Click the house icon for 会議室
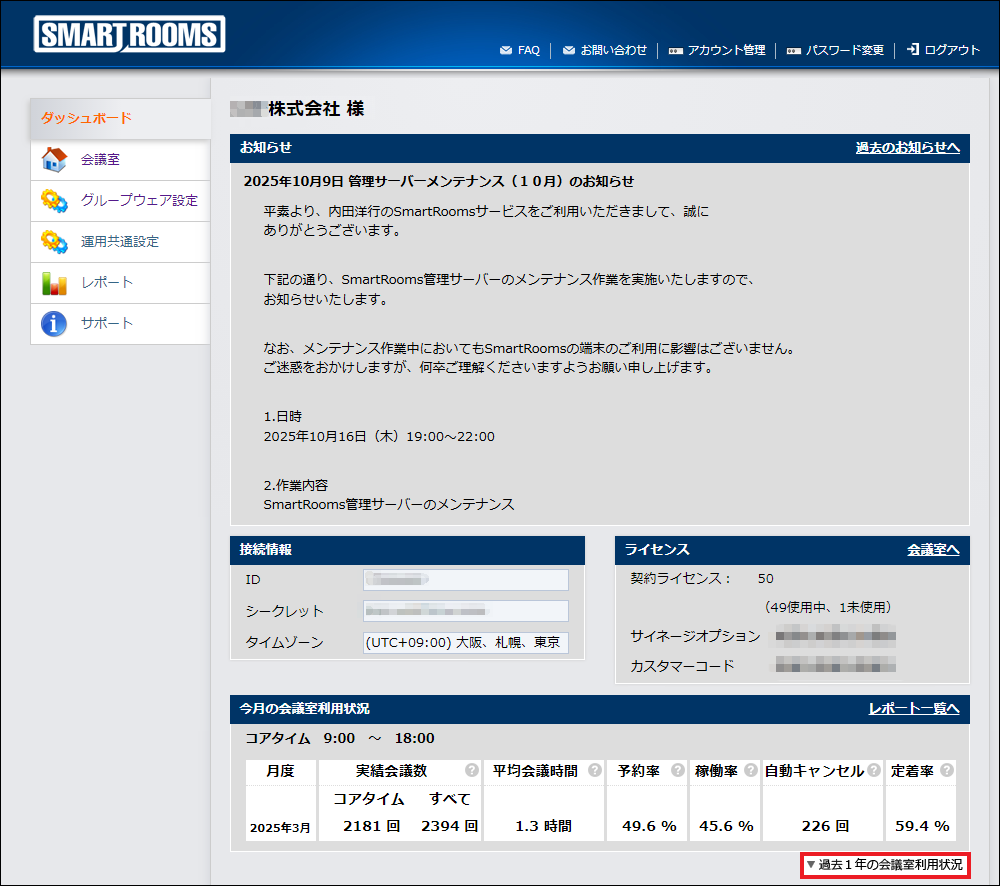 click(54, 160)
